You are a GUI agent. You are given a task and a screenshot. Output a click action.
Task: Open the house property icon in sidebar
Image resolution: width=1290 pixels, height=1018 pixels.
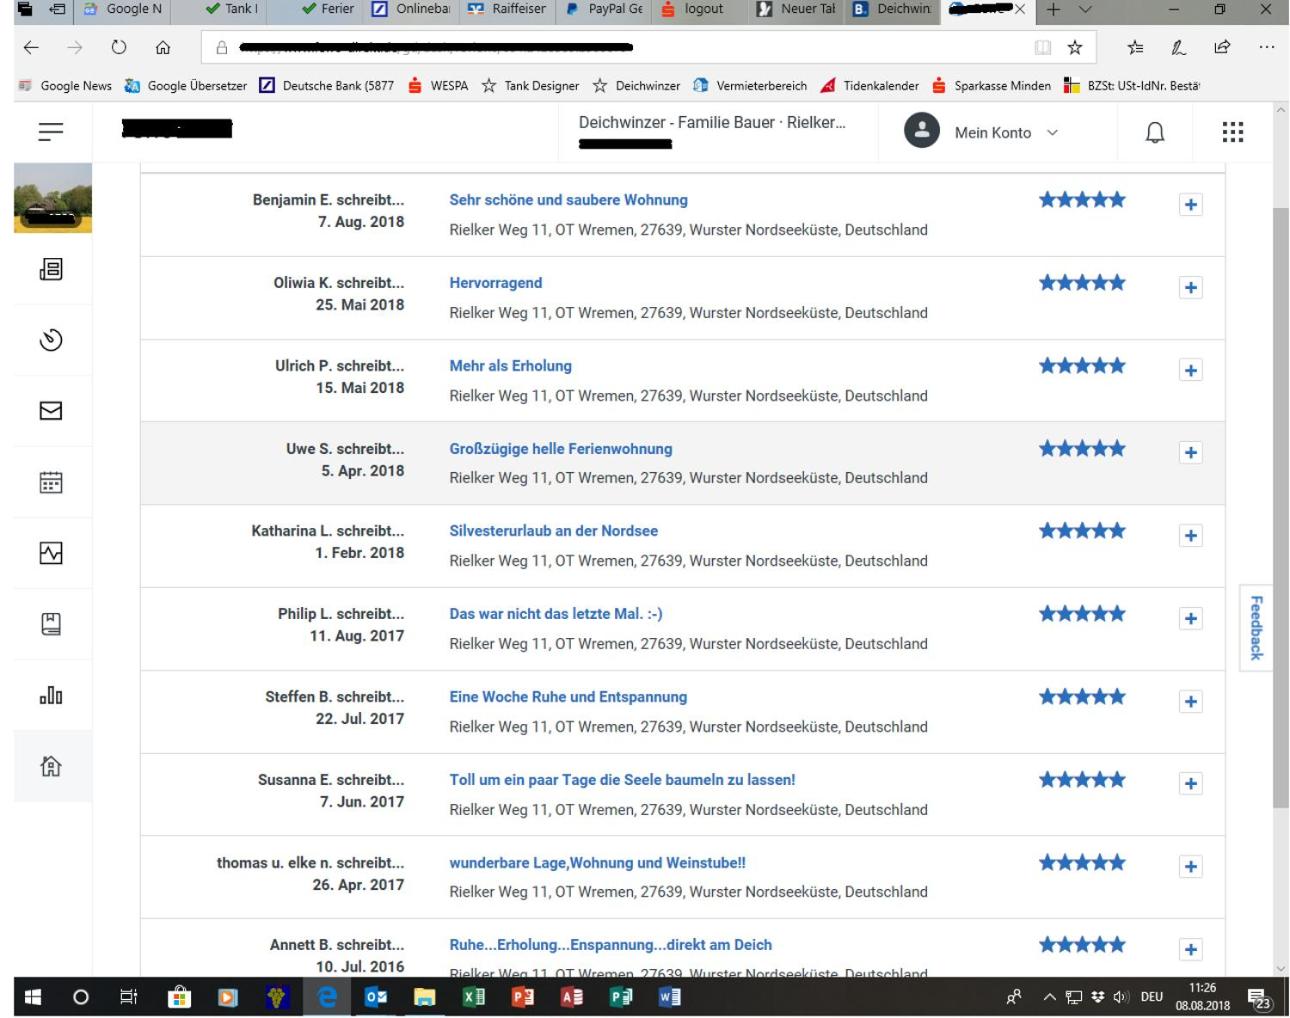[x=51, y=766]
